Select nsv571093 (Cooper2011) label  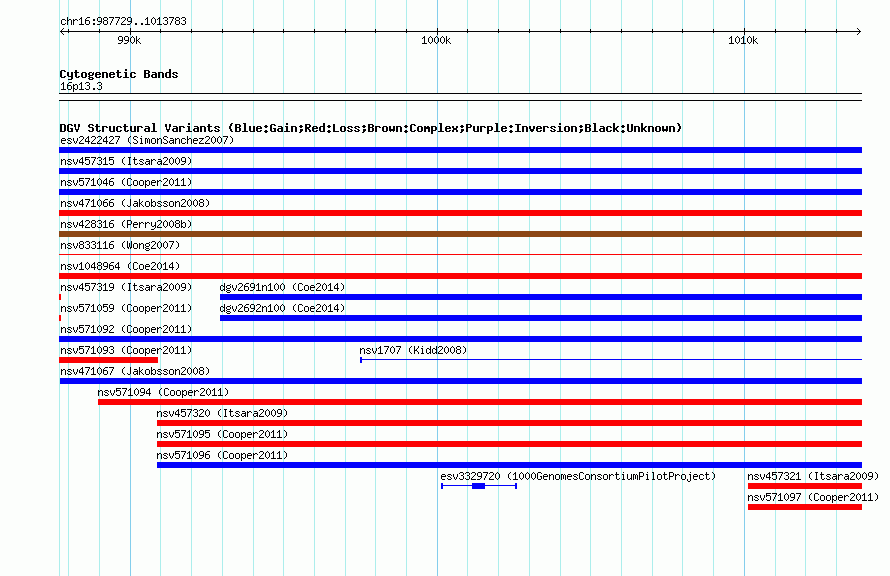tap(126, 350)
